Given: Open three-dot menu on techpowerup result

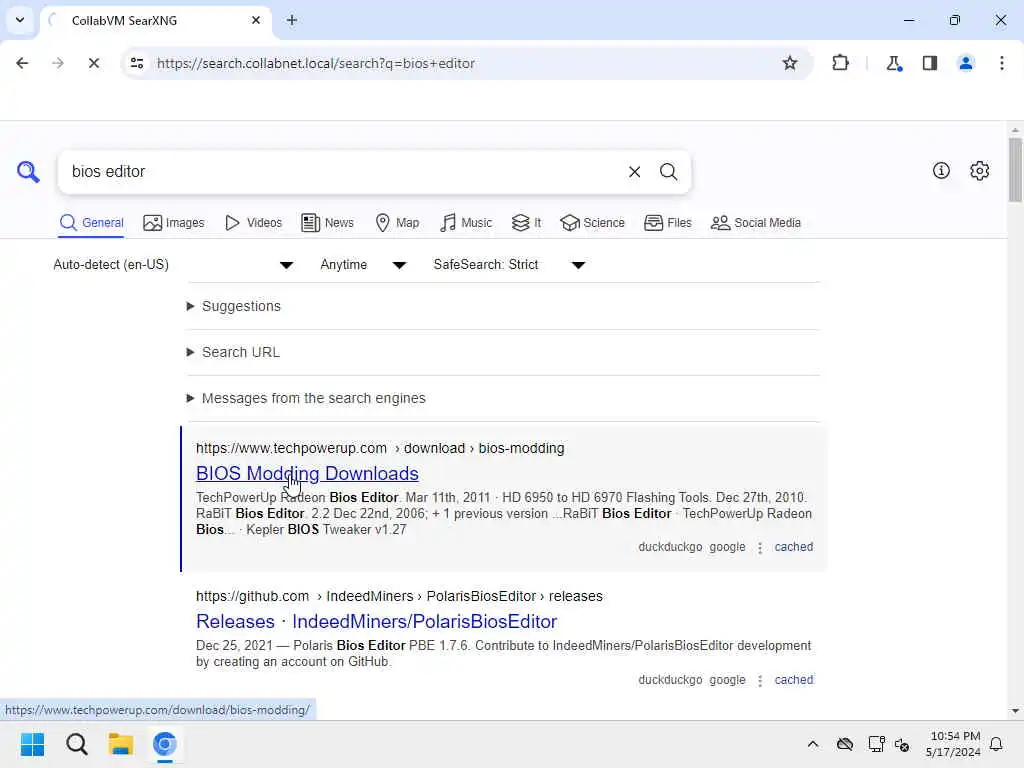Looking at the screenshot, I should (x=760, y=547).
